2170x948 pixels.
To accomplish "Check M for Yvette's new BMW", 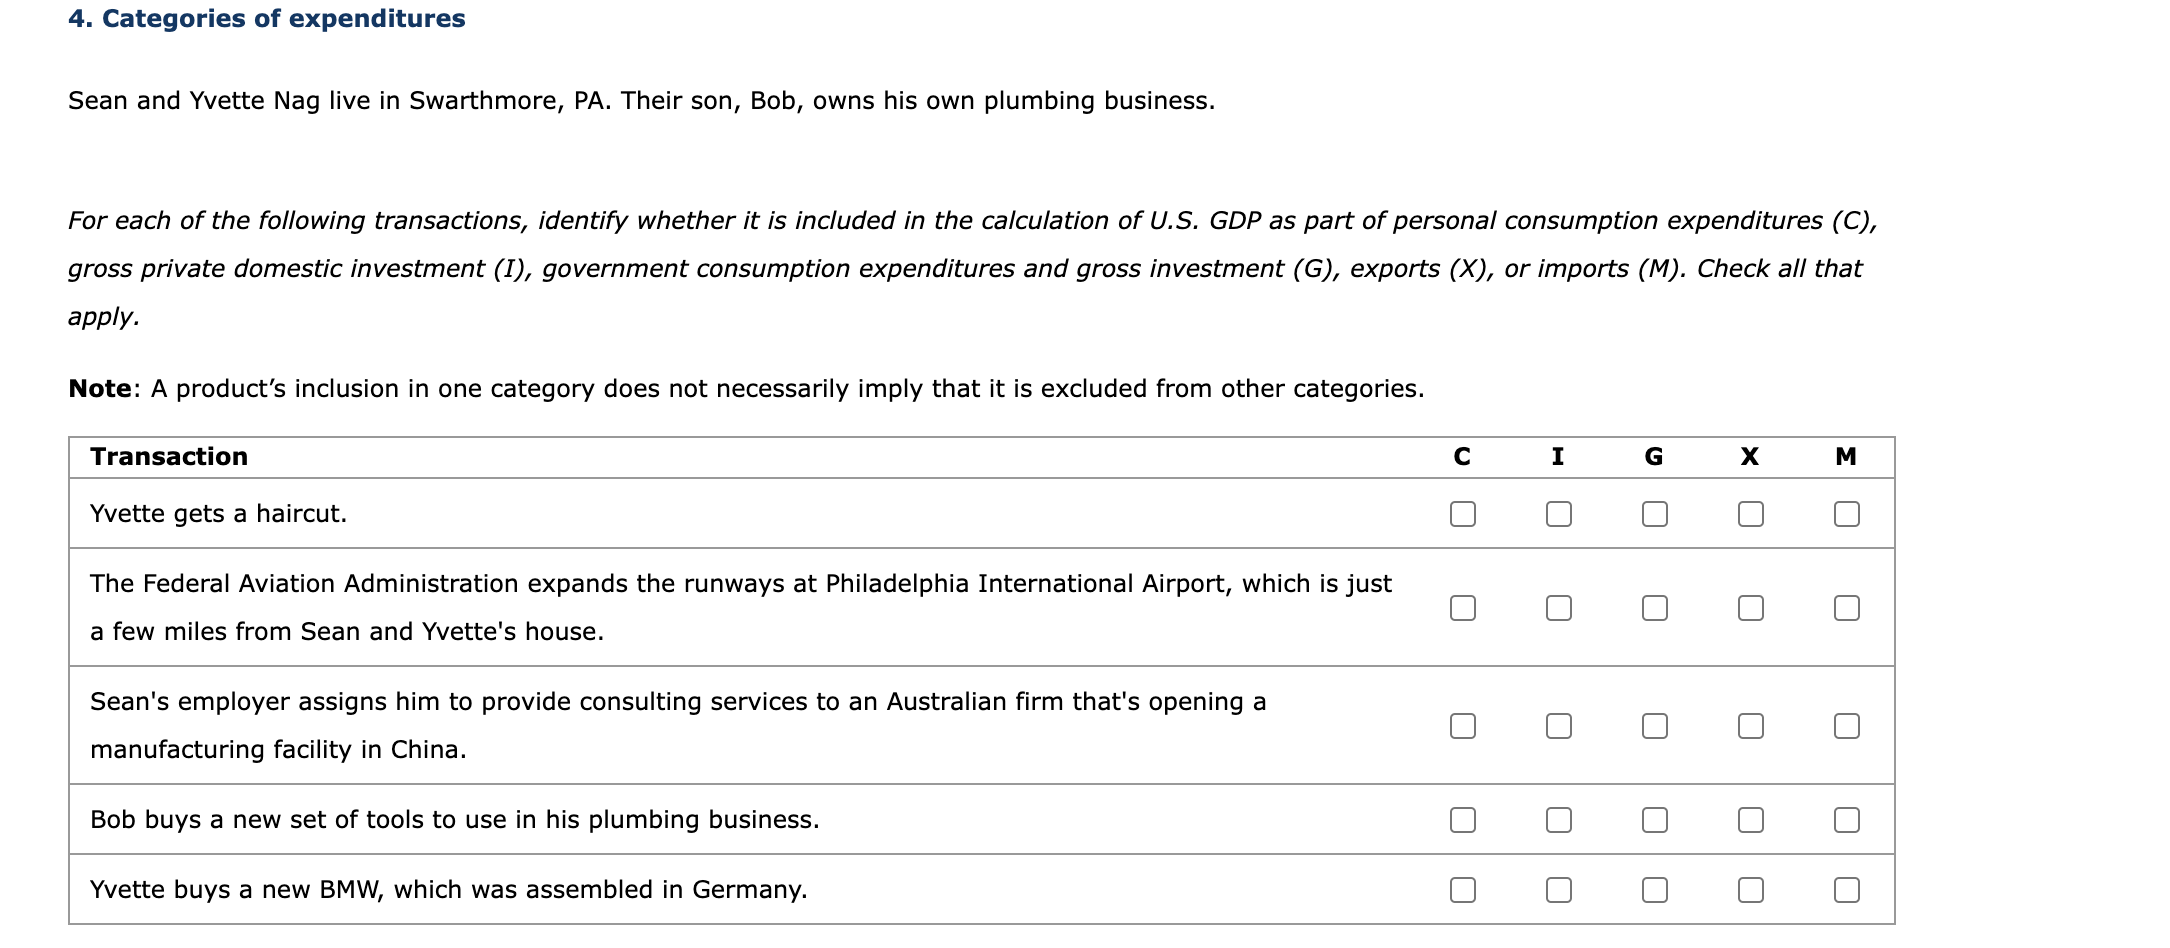I will click(x=1846, y=890).
